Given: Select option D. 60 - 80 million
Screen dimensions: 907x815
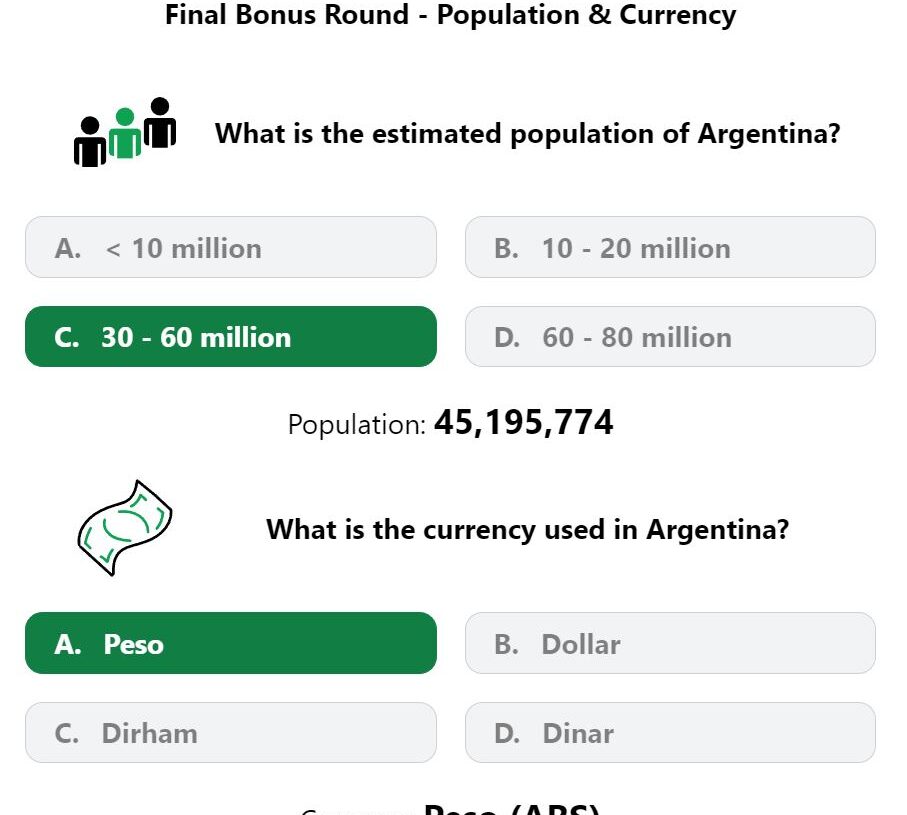Looking at the screenshot, I should click(x=670, y=337).
